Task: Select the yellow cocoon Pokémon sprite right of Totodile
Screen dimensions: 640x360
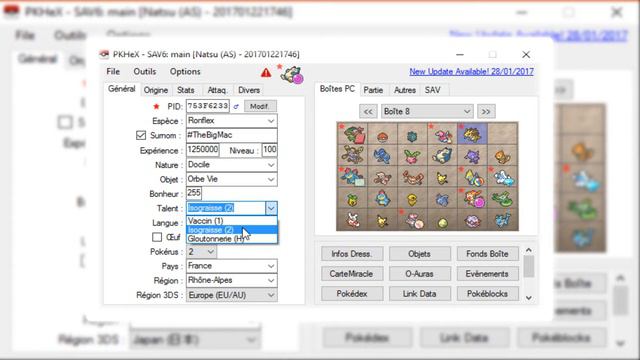Action: tap(412, 200)
